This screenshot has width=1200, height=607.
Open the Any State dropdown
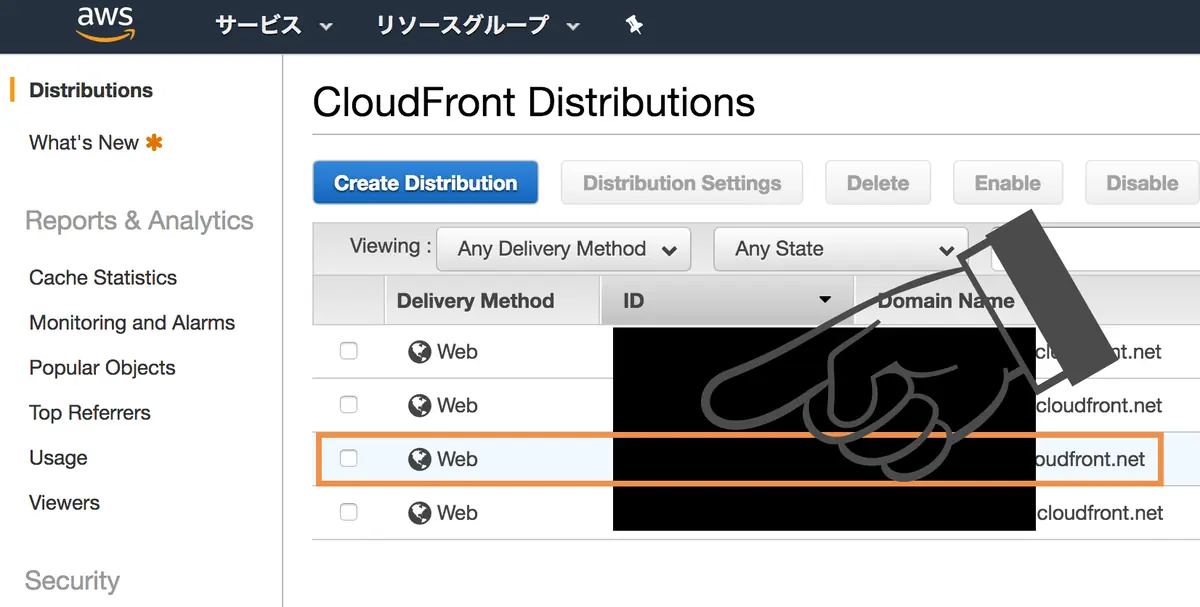pos(841,249)
